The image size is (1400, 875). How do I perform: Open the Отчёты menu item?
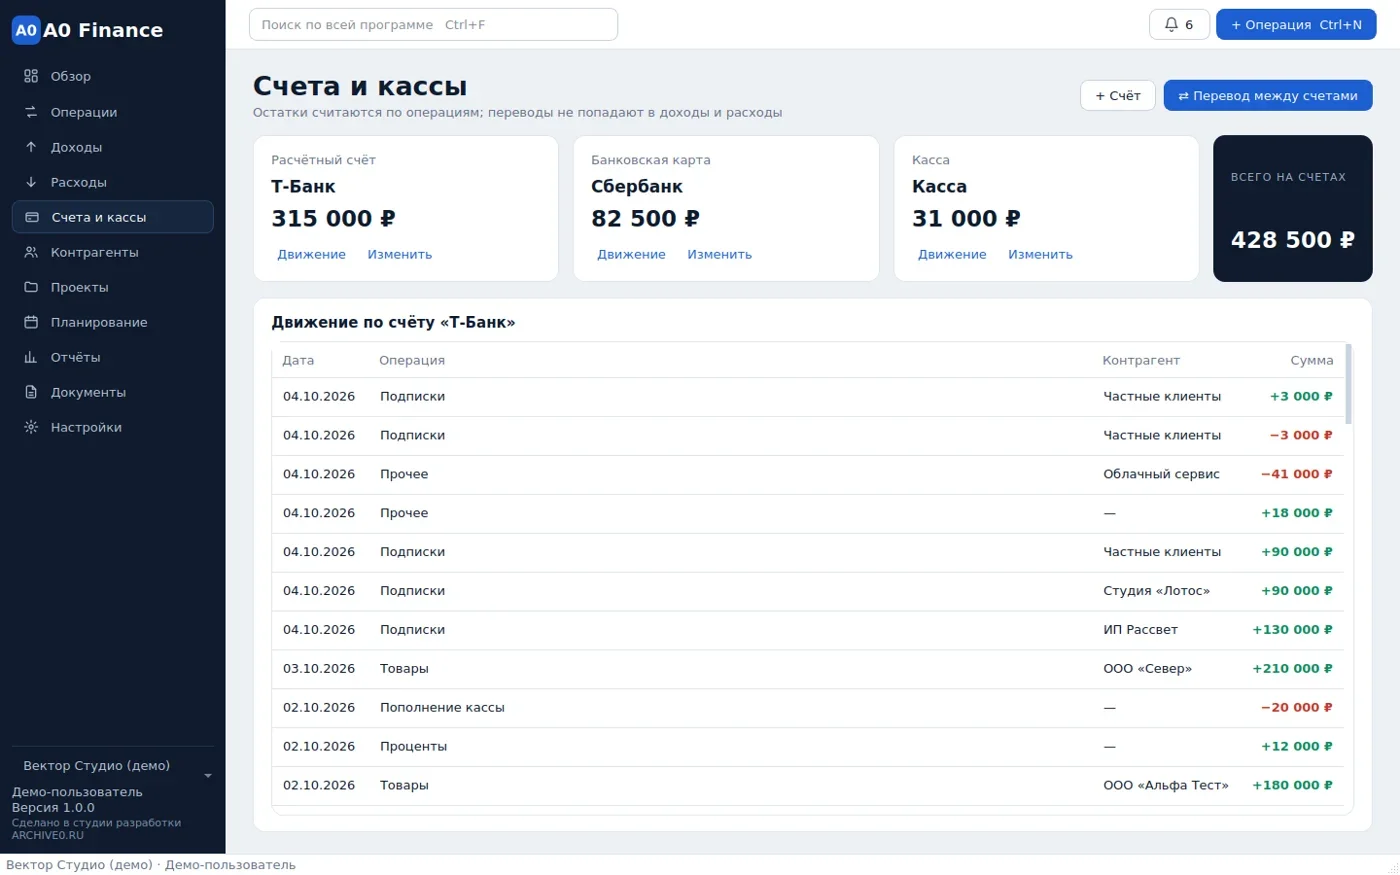pyautogui.click(x=112, y=357)
